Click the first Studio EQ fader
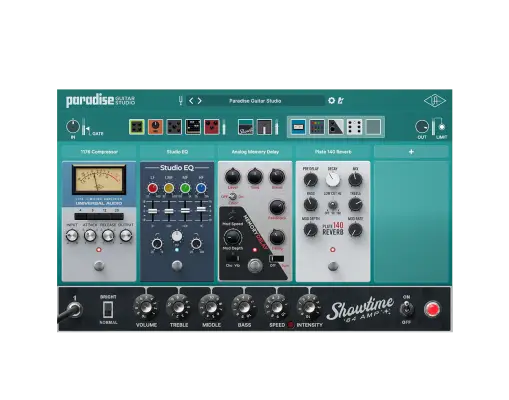Screen dimensions: 509x400 pos(153,211)
